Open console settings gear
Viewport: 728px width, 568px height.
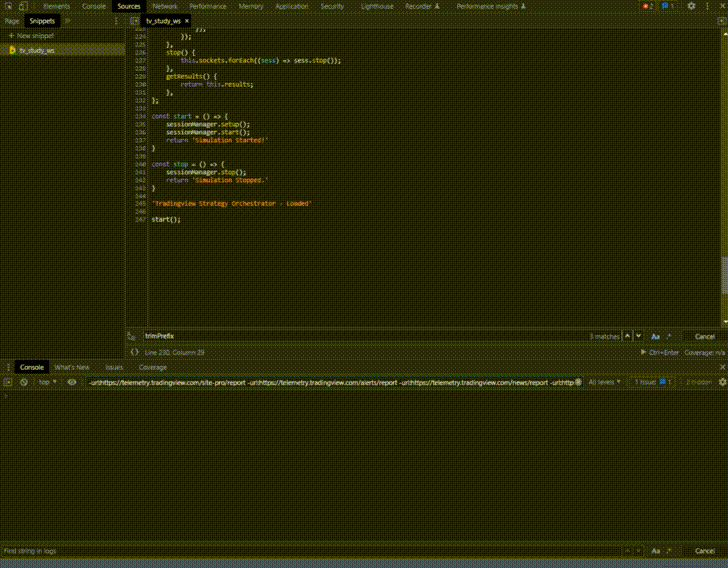[x=722, y=382]
